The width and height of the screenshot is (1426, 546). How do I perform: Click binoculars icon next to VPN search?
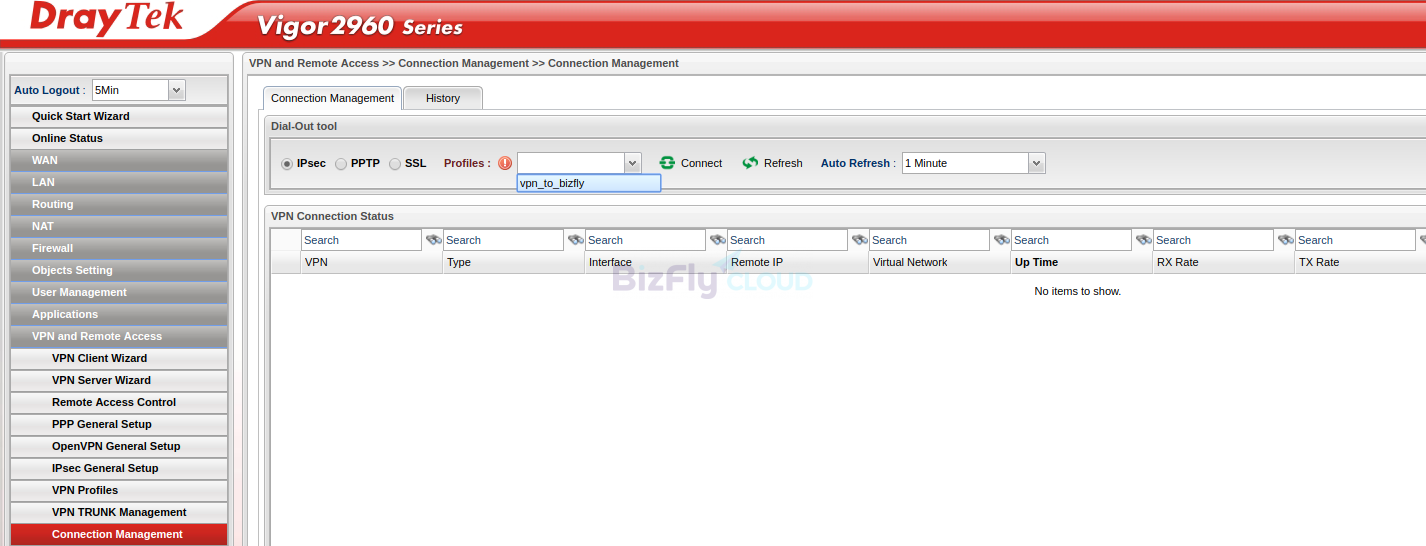pyautogui.click(x=433, y=240)
